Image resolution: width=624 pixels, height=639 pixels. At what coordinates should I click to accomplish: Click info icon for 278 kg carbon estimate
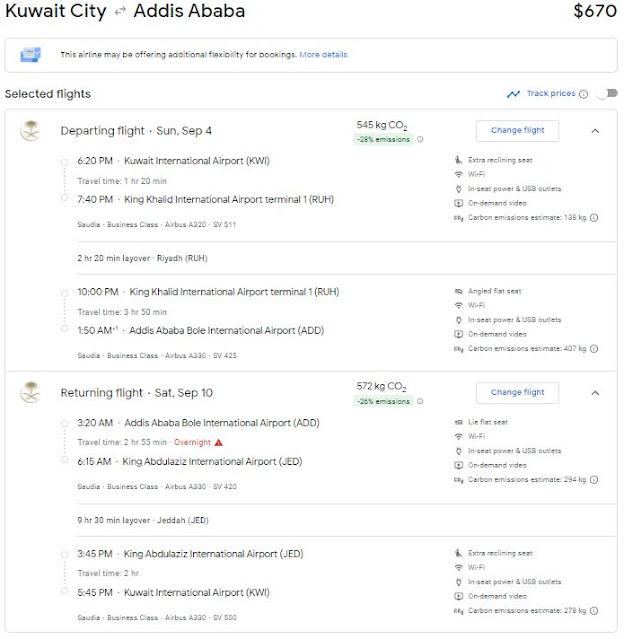point(594,610)
